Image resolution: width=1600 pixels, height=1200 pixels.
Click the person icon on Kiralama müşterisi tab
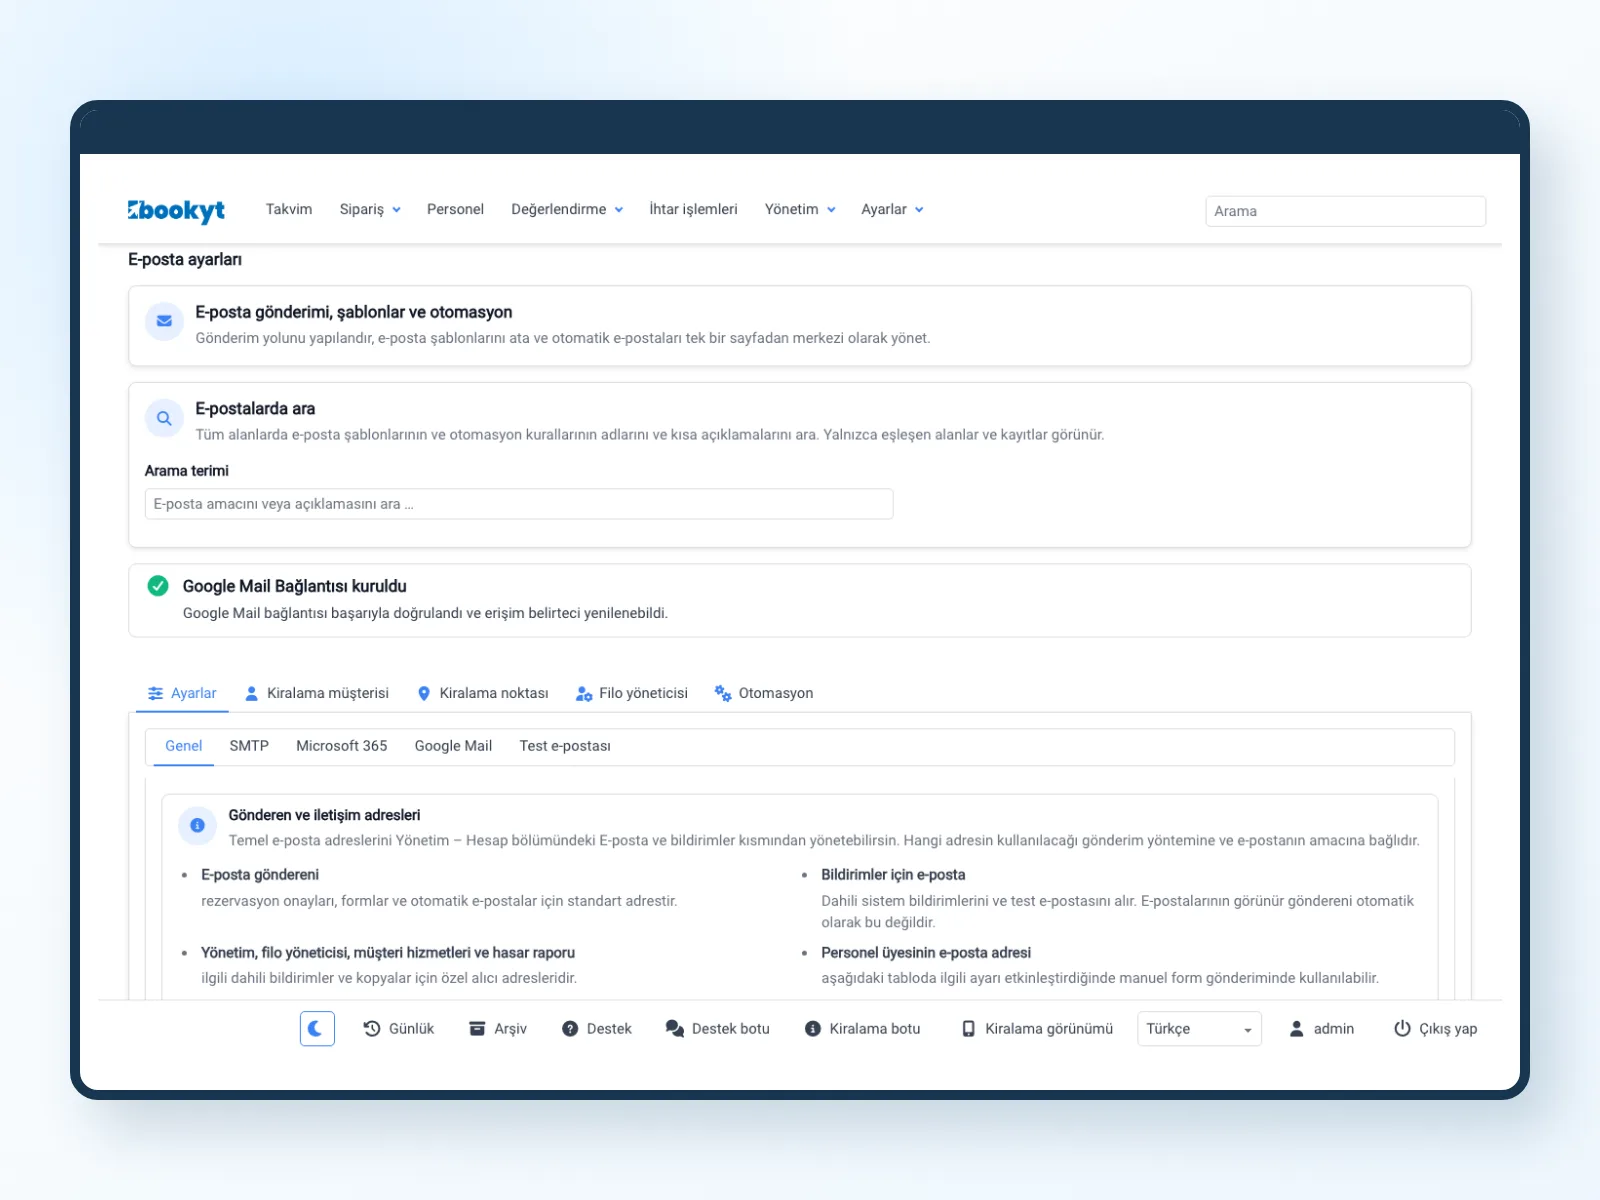click(x=252, y=693)
